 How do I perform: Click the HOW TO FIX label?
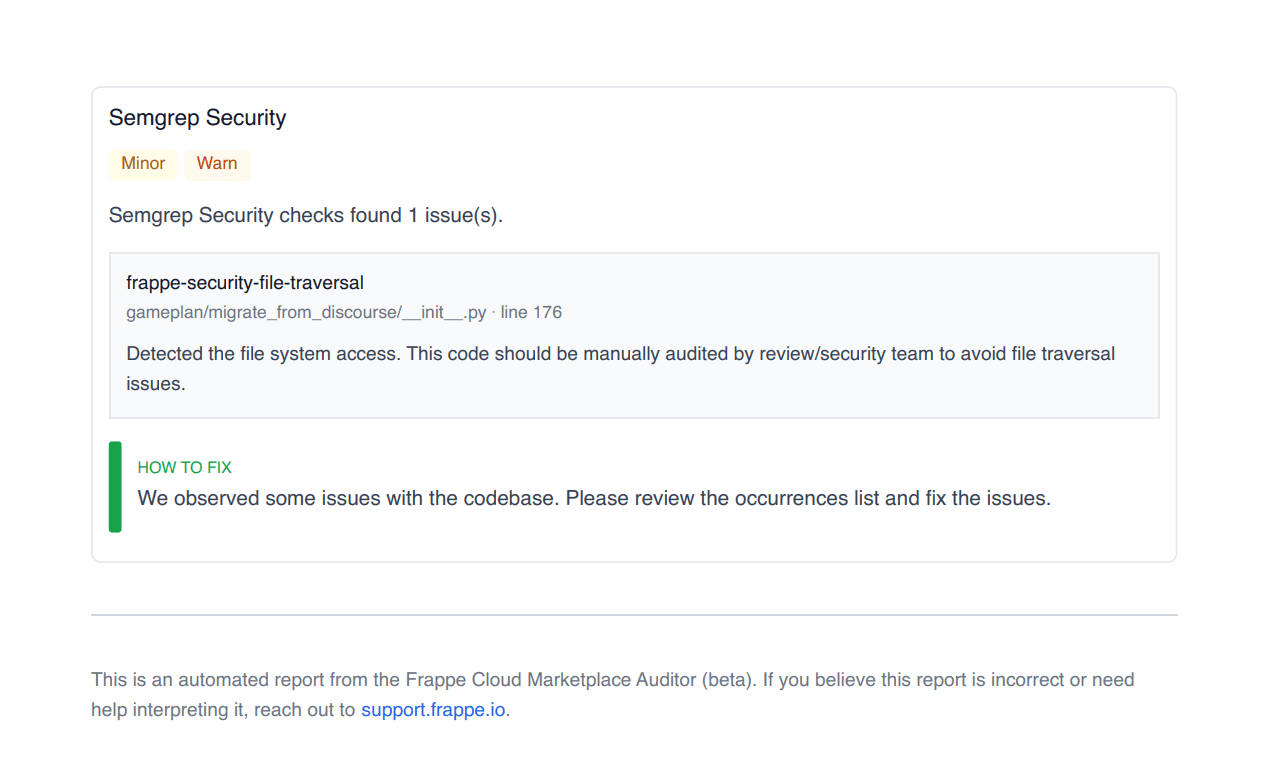[x=185, y=467]
